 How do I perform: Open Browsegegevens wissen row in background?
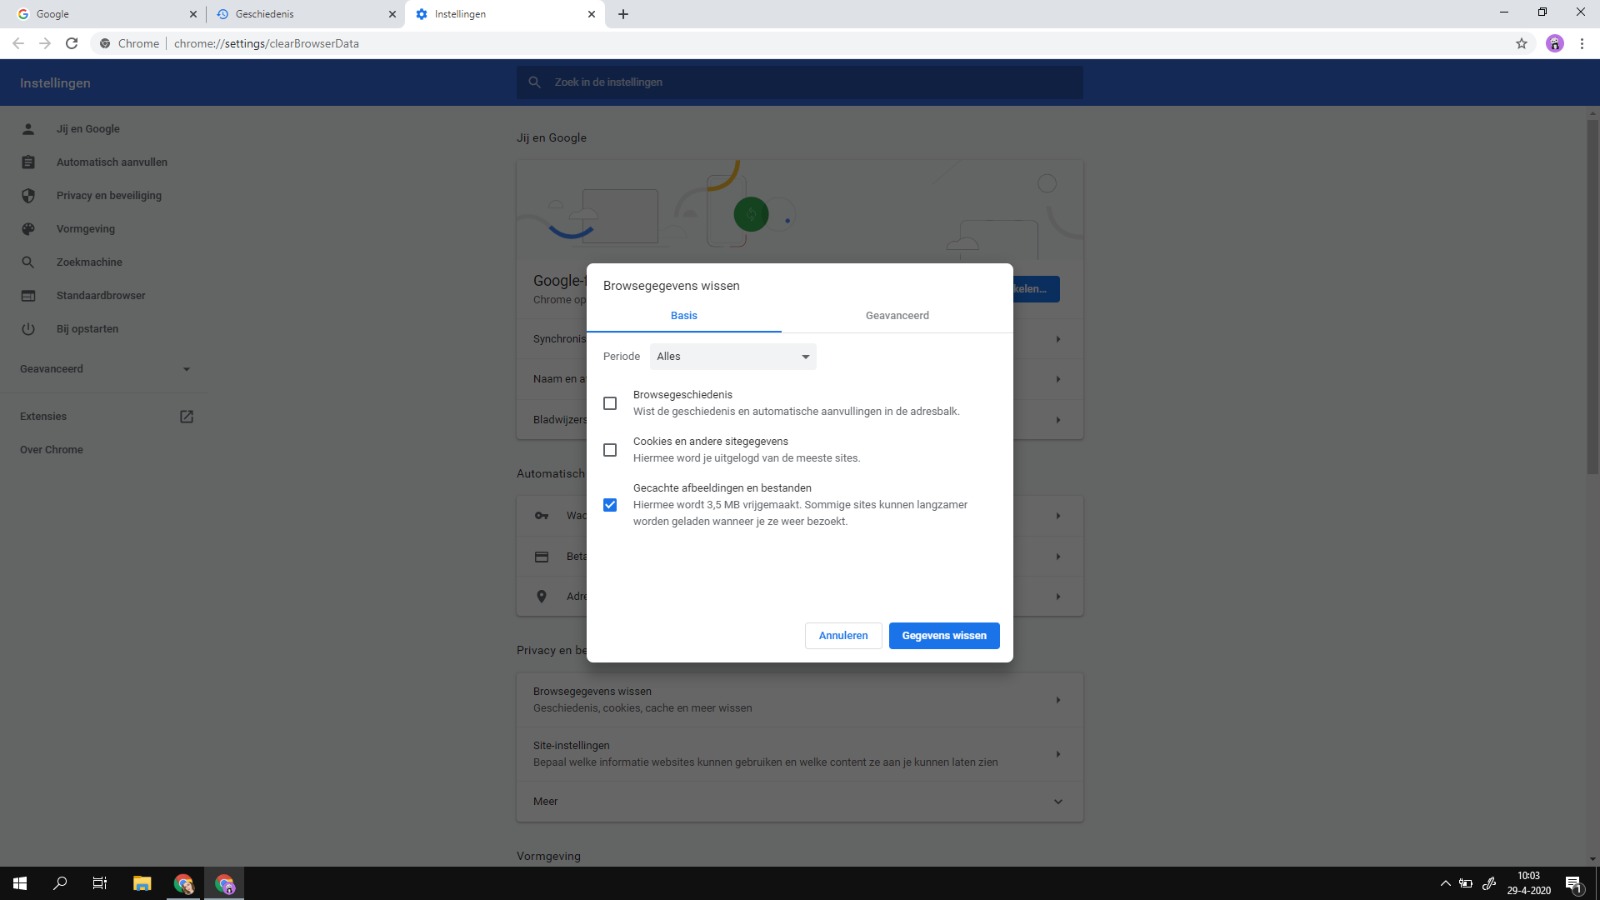point(800,700)
